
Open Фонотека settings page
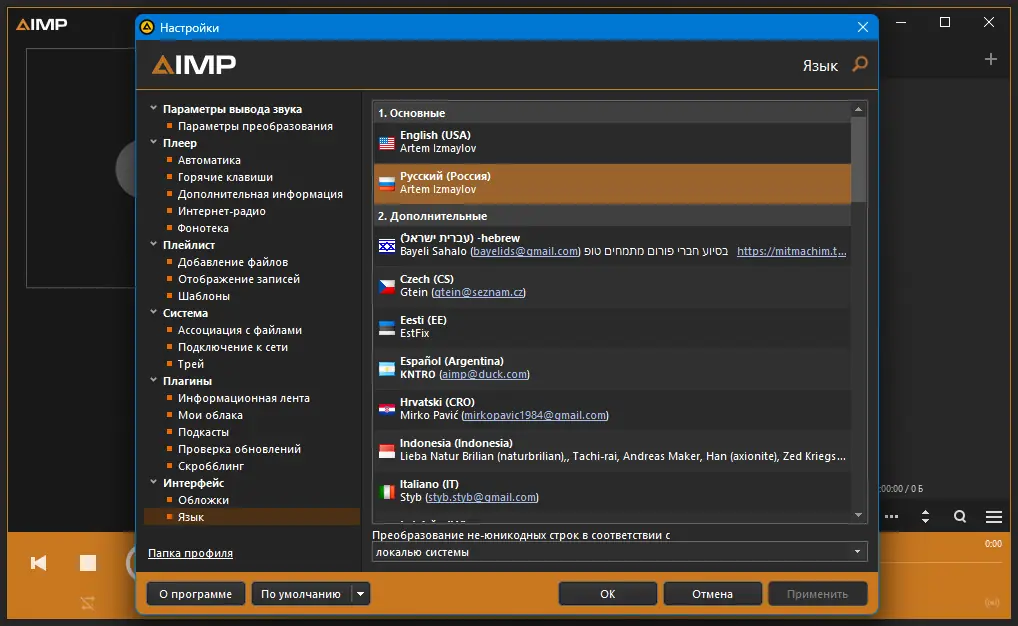[x=203, y=228]
